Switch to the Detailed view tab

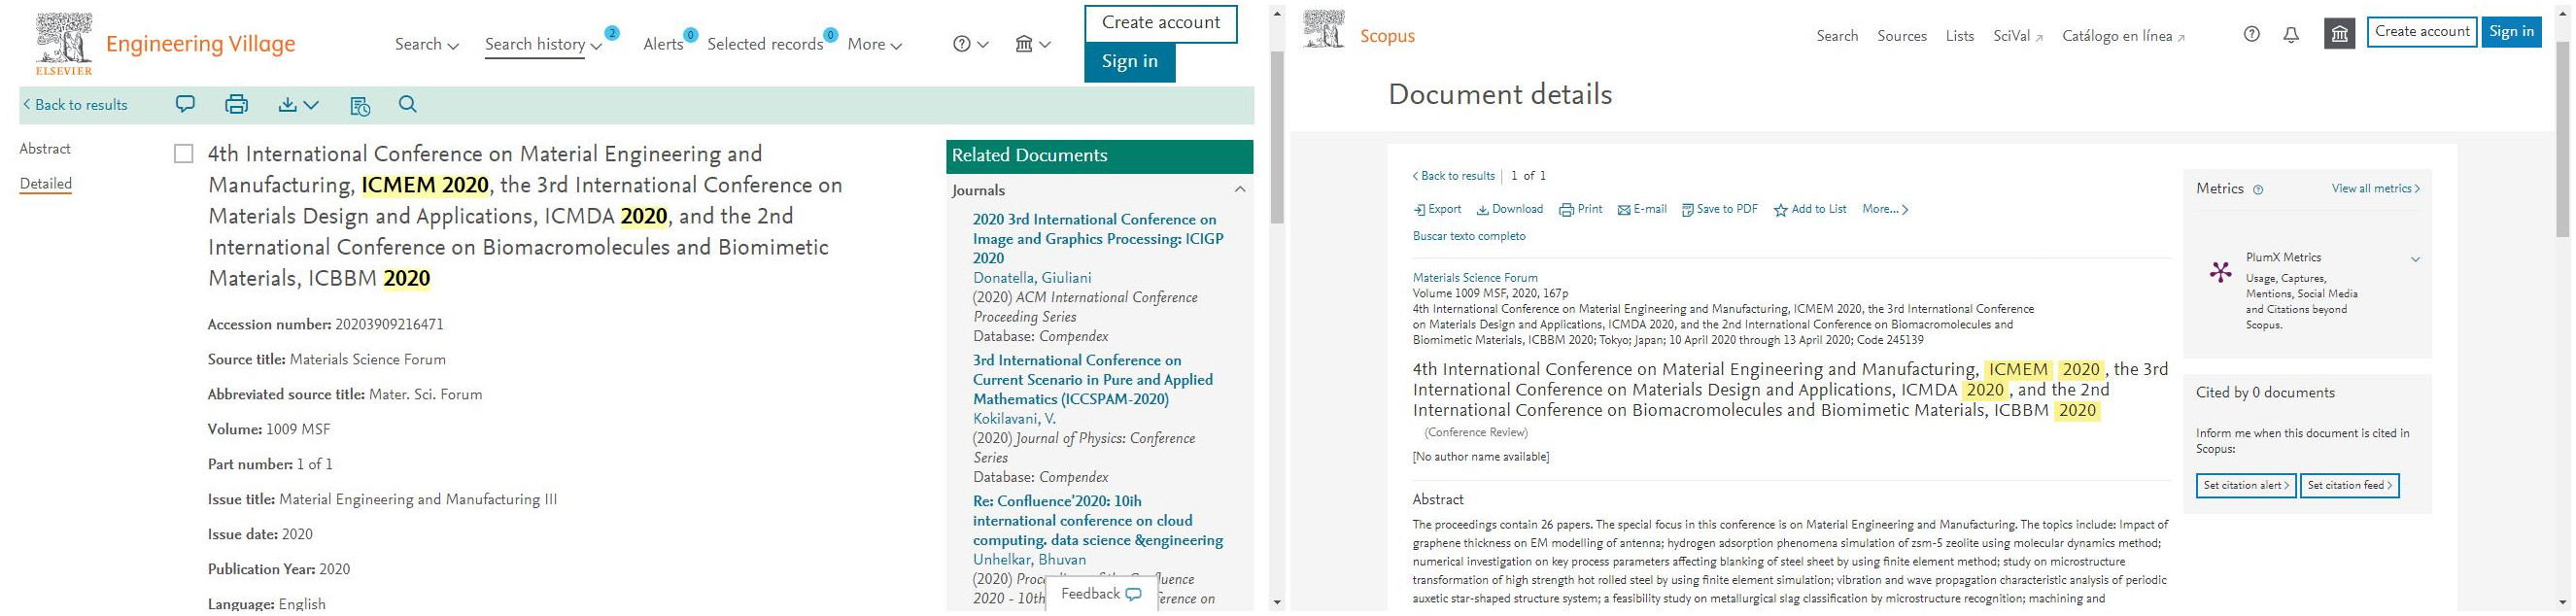coord(45,184)
